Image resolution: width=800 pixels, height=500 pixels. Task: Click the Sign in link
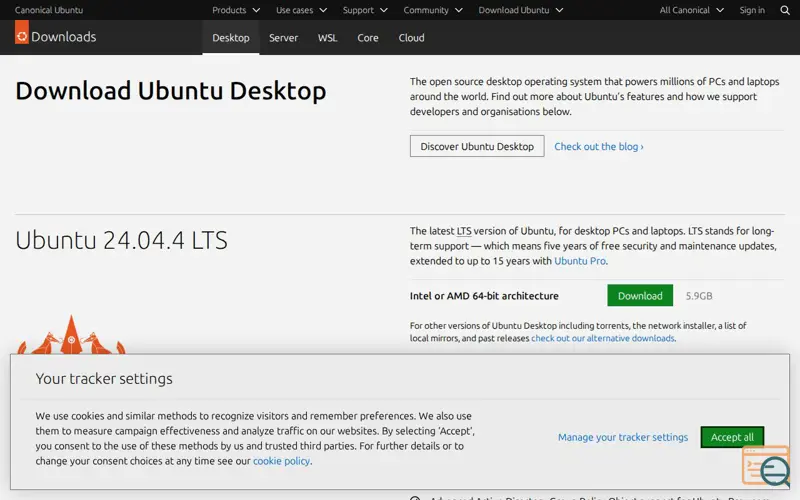(752, 10)
